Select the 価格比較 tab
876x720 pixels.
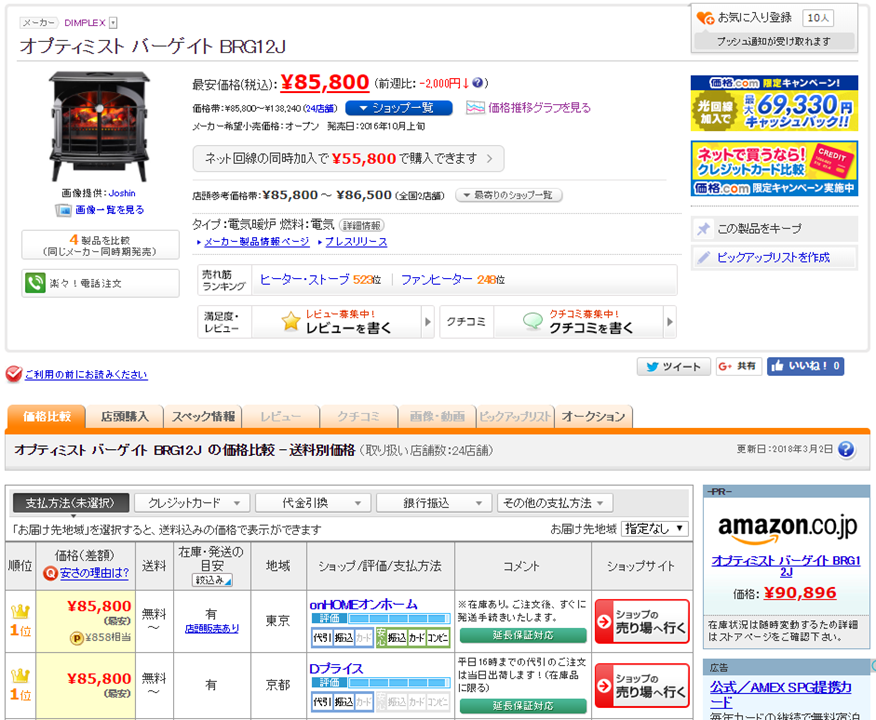[46, 416]
